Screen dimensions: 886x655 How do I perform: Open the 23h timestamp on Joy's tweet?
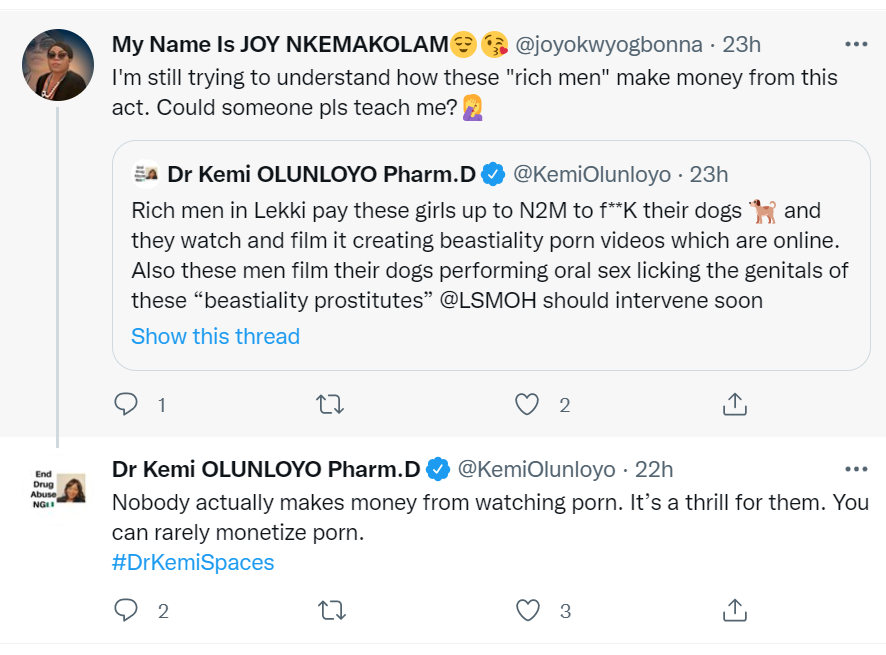(x=741, y=45)
